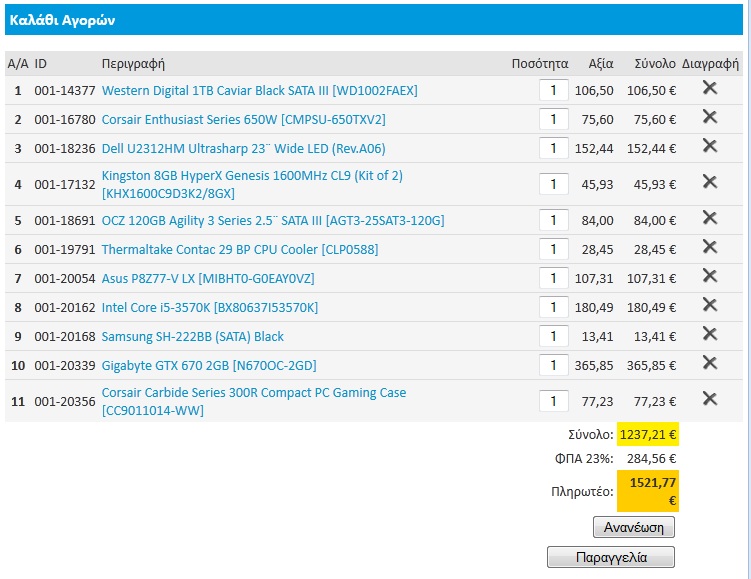Screen dimensions: 751x579
Task: Edit quantity field for Asus P8Z77-V row
Action: pyautogui.click(x=554, y=278)
